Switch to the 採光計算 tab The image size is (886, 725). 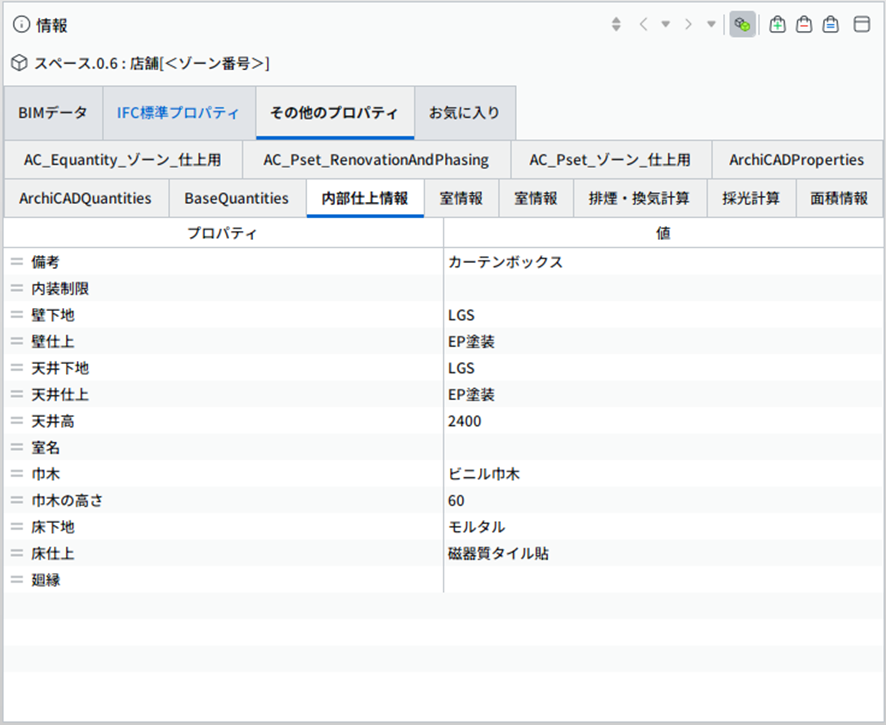tap(751, 198)
